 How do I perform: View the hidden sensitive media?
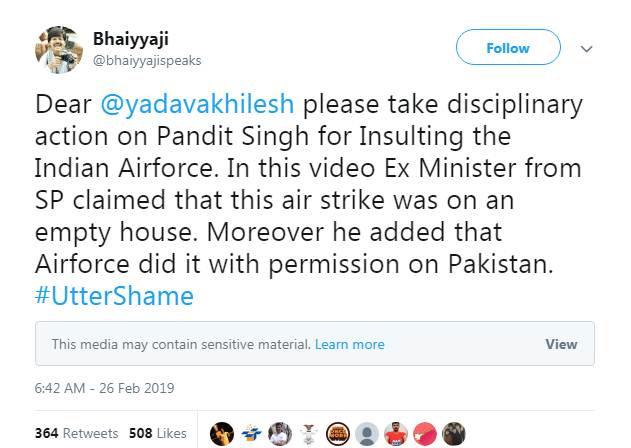point(561,344)
